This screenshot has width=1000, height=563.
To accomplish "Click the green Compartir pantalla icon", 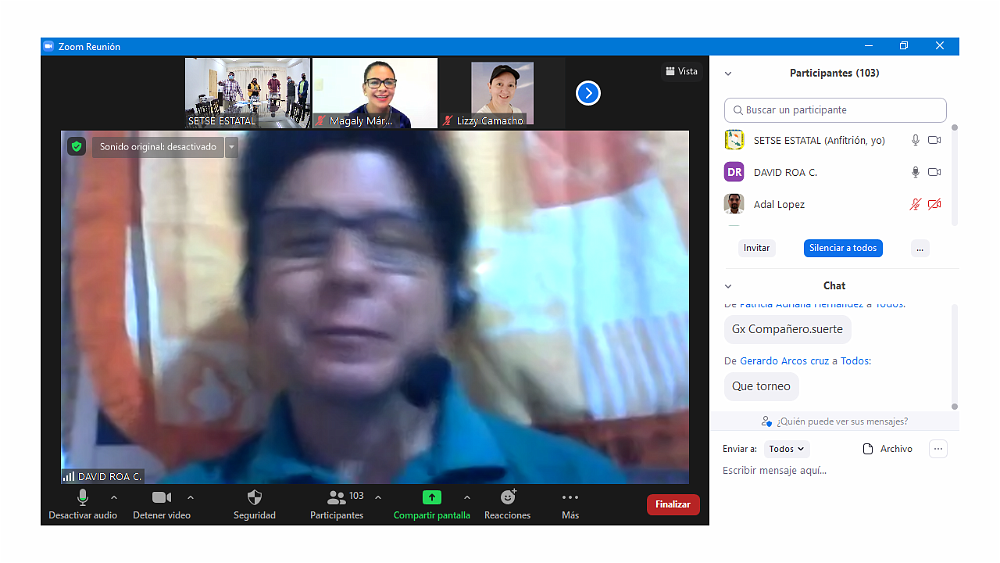I will pos(431,497).
